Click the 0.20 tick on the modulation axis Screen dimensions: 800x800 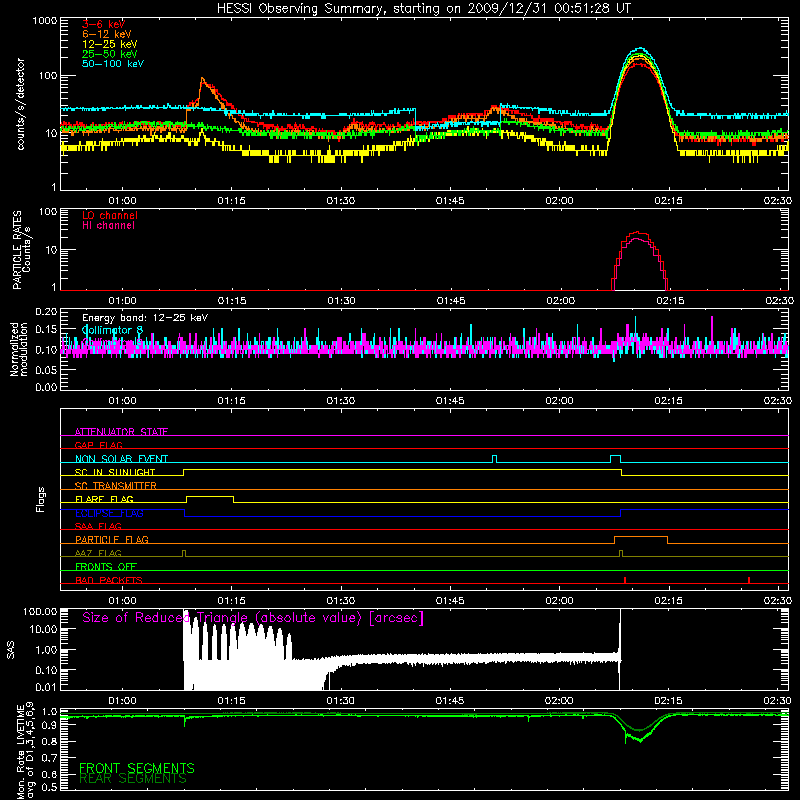click(46, 312)
